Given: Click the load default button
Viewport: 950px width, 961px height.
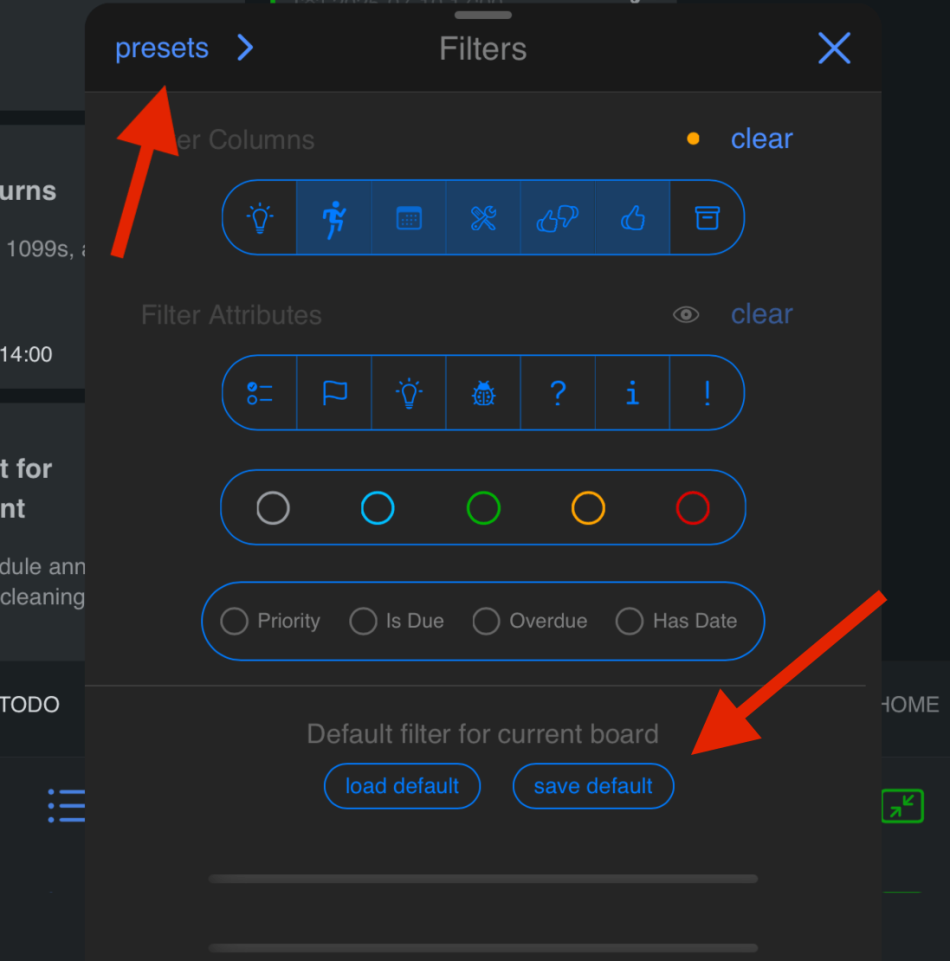Looking at the screenshot, I should (x=402, y=786).
